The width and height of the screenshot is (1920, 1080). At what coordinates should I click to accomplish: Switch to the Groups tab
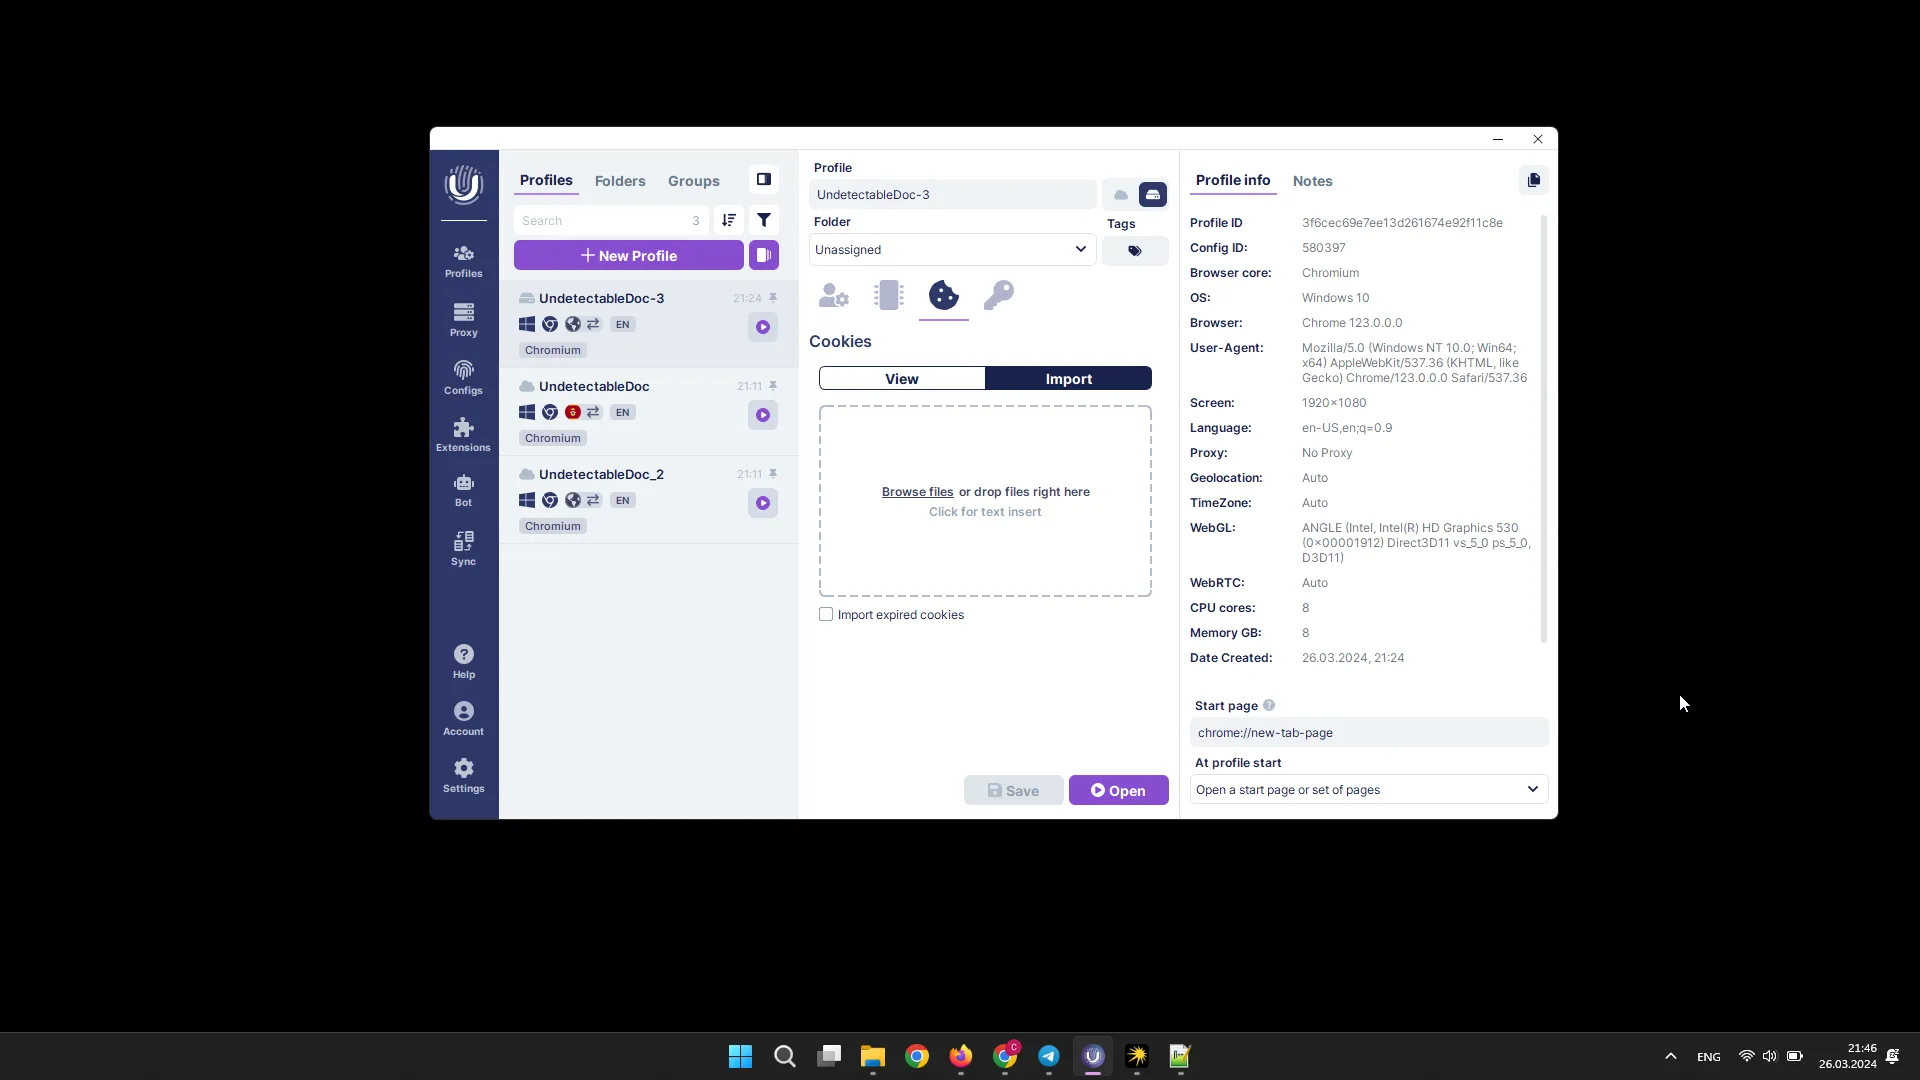point(694,181)
